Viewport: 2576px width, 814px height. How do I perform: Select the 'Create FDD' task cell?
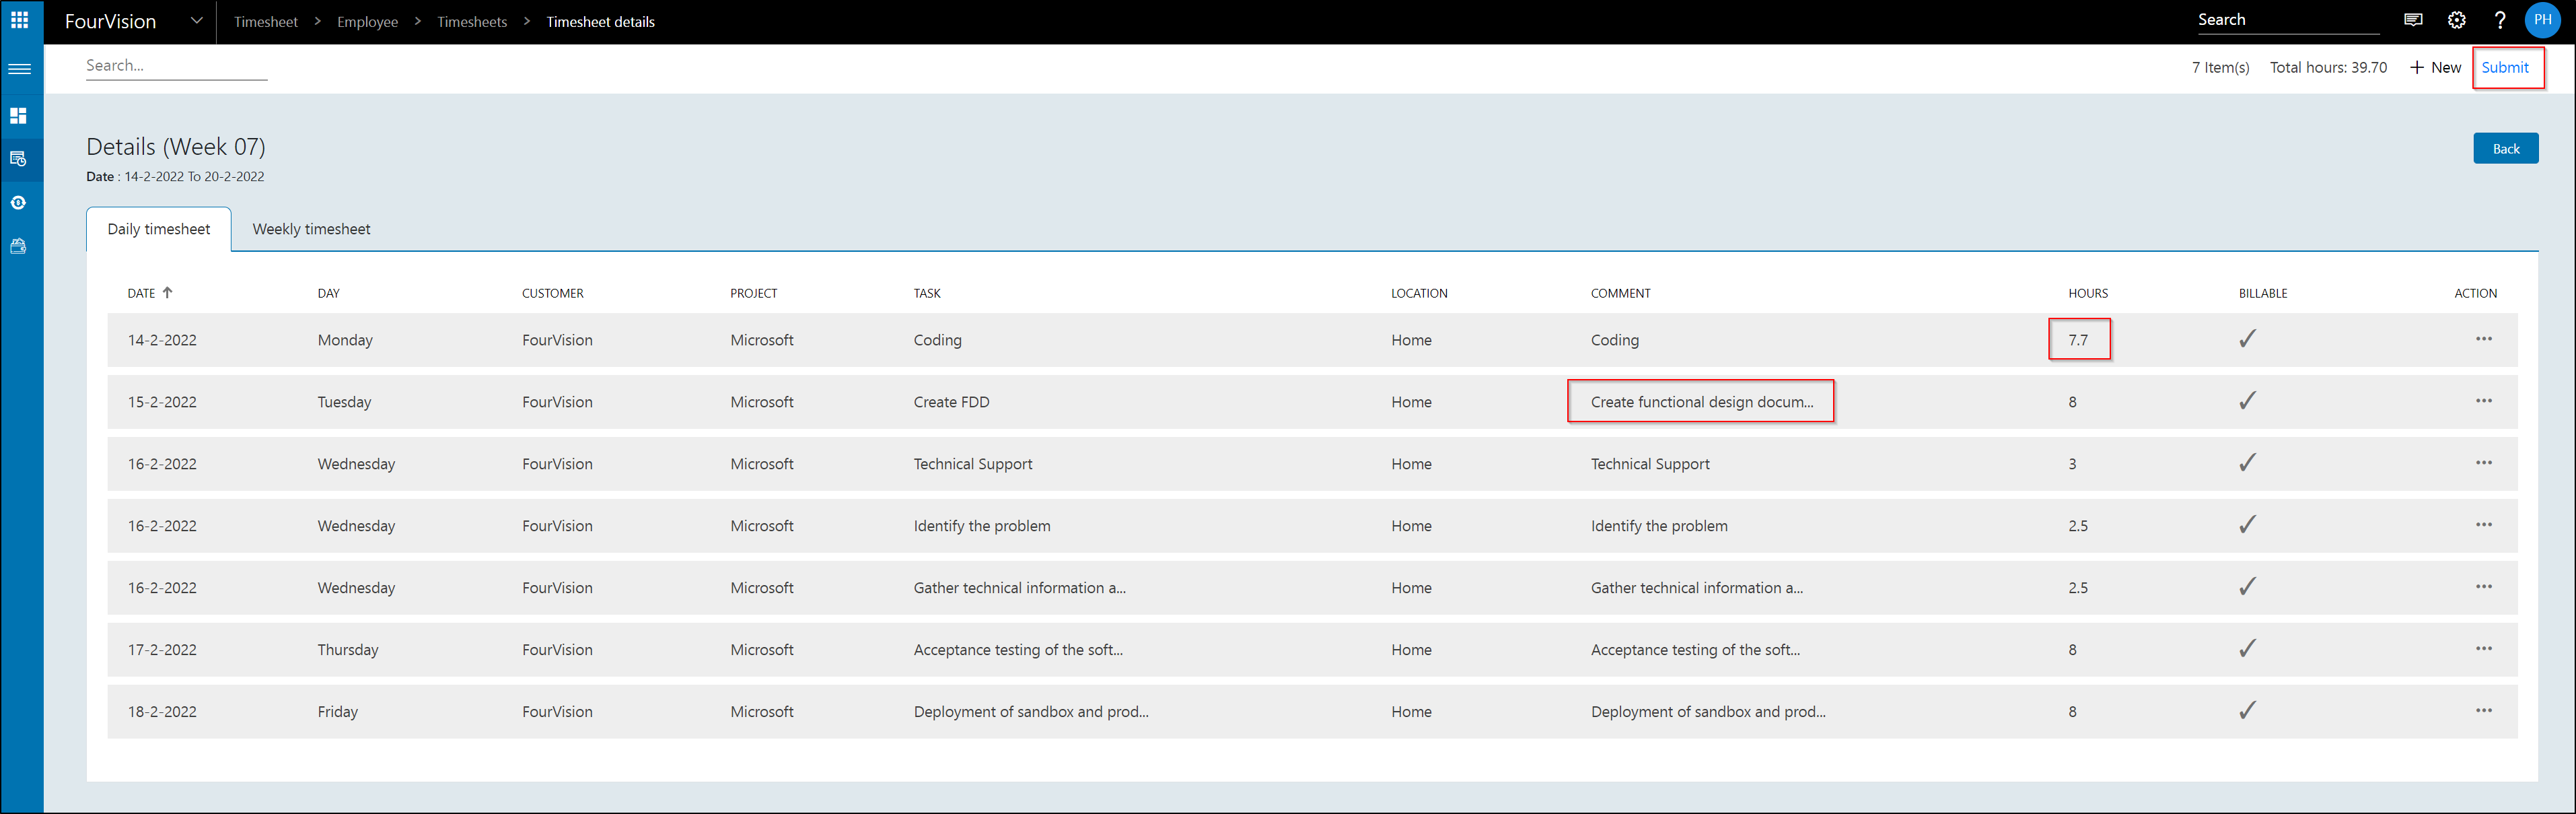951,402
